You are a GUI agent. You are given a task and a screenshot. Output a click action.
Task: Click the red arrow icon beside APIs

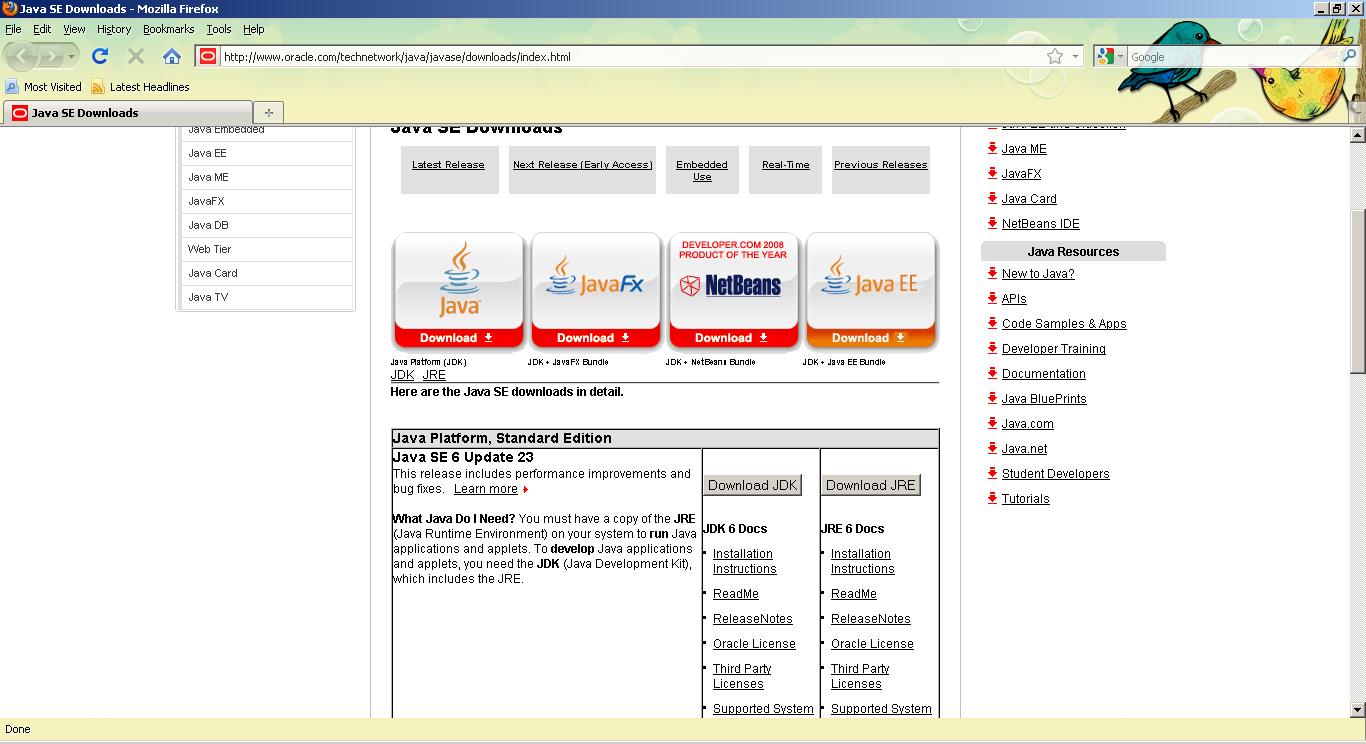(x=992, y=298)
